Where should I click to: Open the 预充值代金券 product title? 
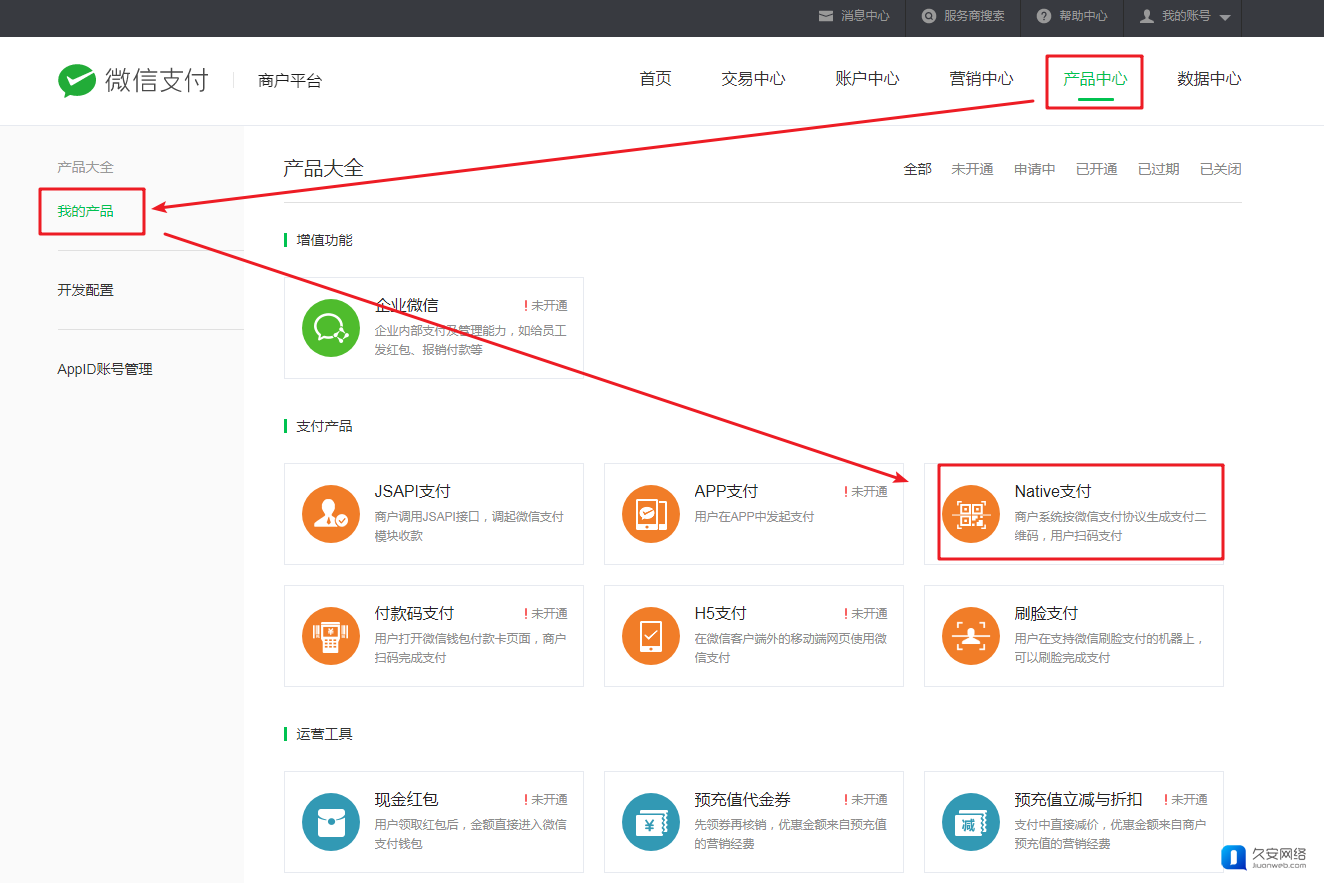[x=742, y=799]
